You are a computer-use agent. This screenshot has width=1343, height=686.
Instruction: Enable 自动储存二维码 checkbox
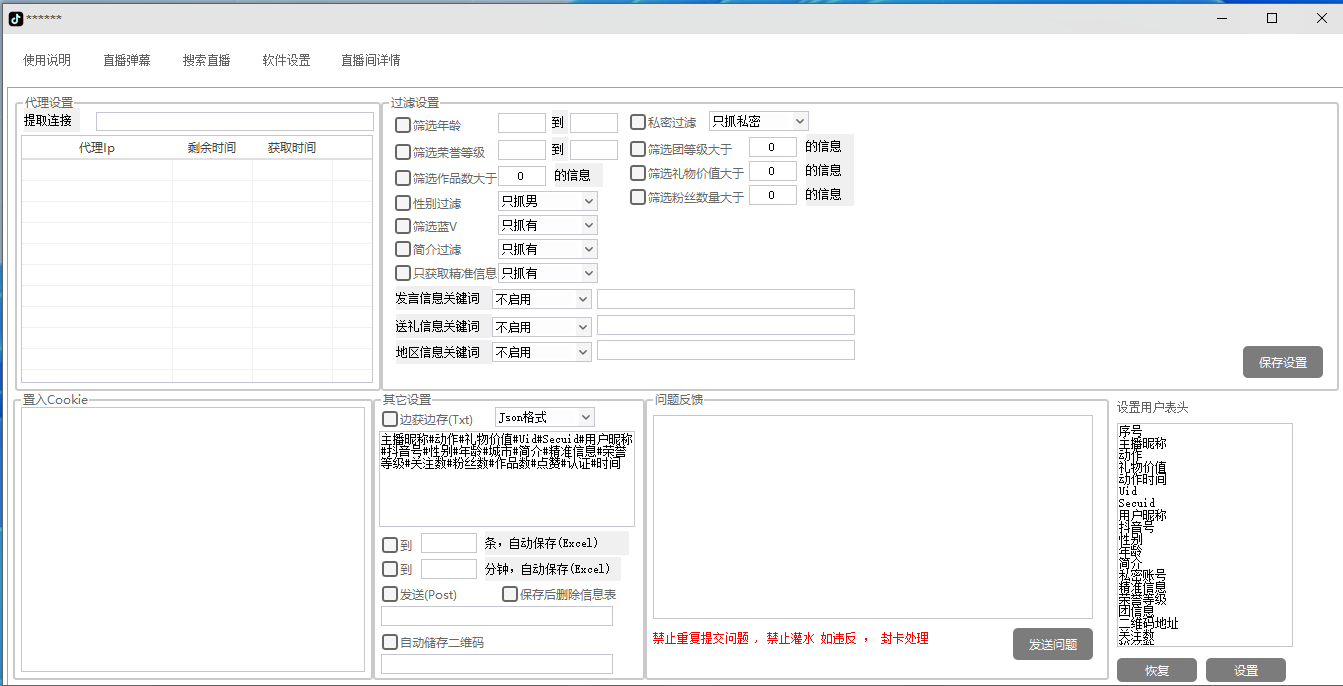[x=390, y=642]
